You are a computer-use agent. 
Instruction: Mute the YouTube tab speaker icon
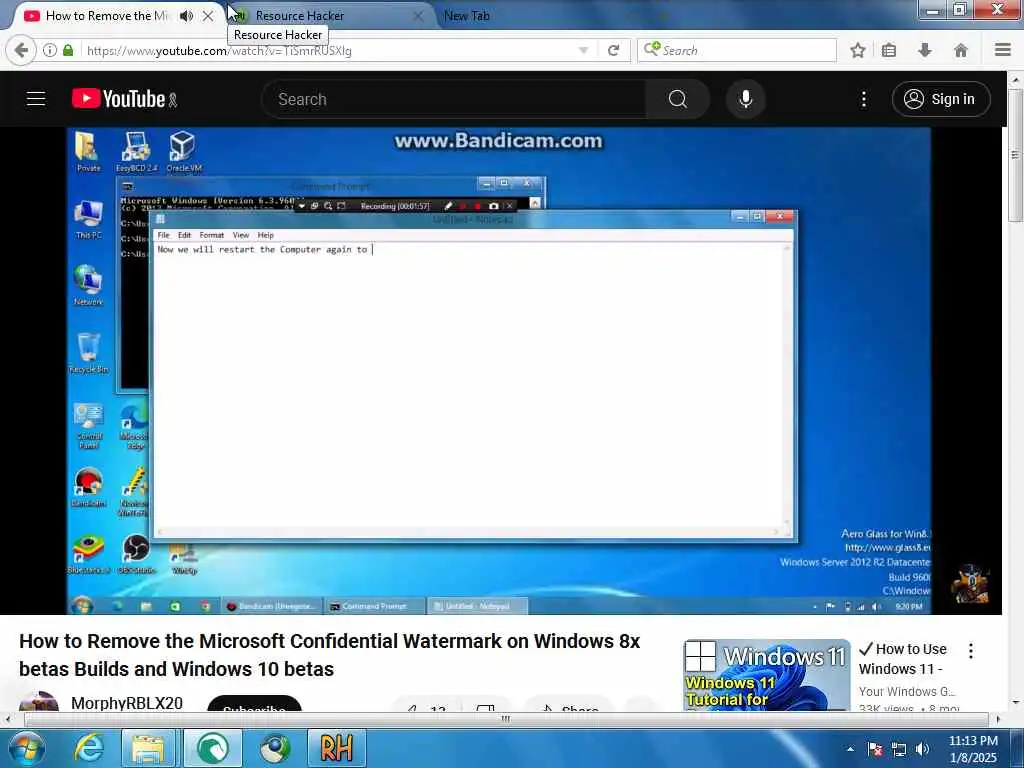[x=187, y=16]
